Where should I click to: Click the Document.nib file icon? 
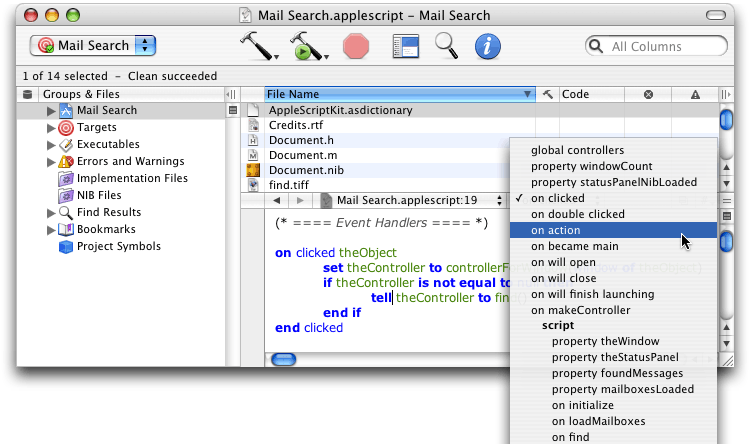253,170
